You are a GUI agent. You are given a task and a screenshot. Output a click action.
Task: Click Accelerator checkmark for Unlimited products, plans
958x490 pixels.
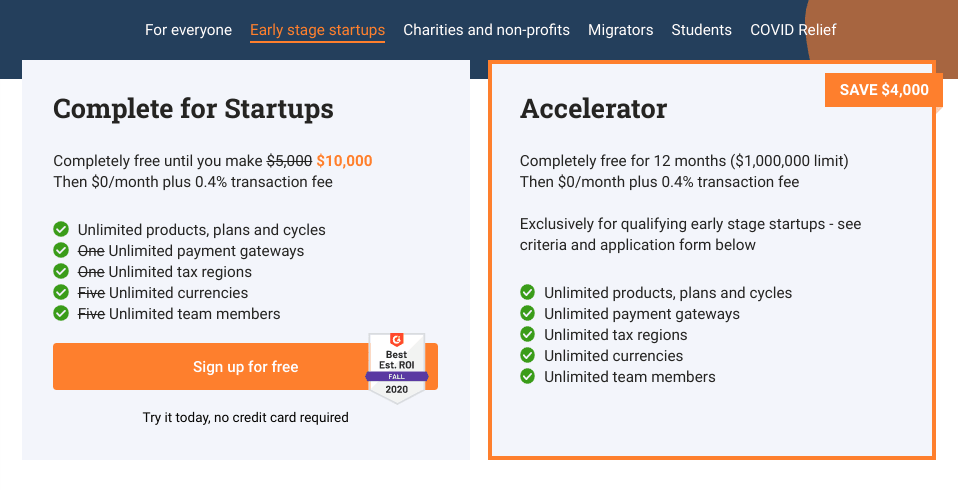pos(528,292)
